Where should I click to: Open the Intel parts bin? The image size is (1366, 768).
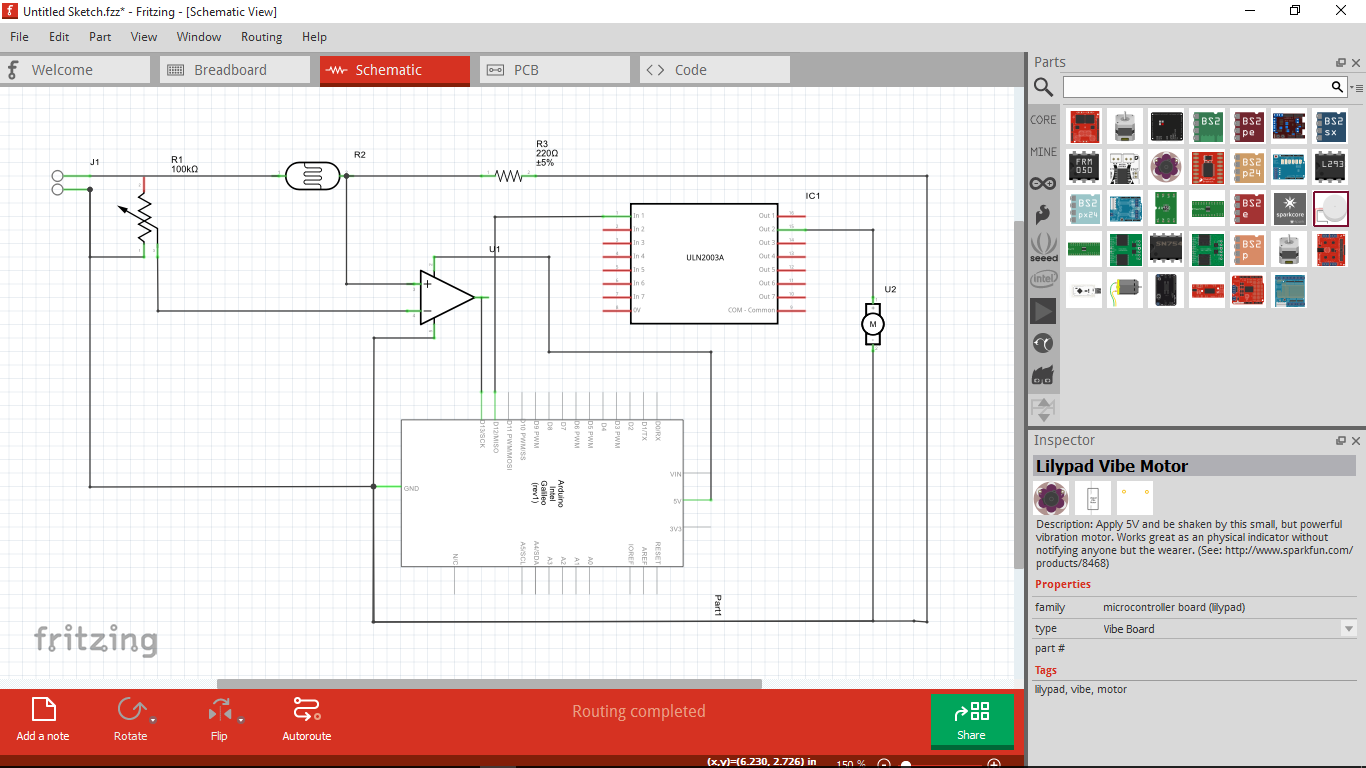pos(1043,279)
